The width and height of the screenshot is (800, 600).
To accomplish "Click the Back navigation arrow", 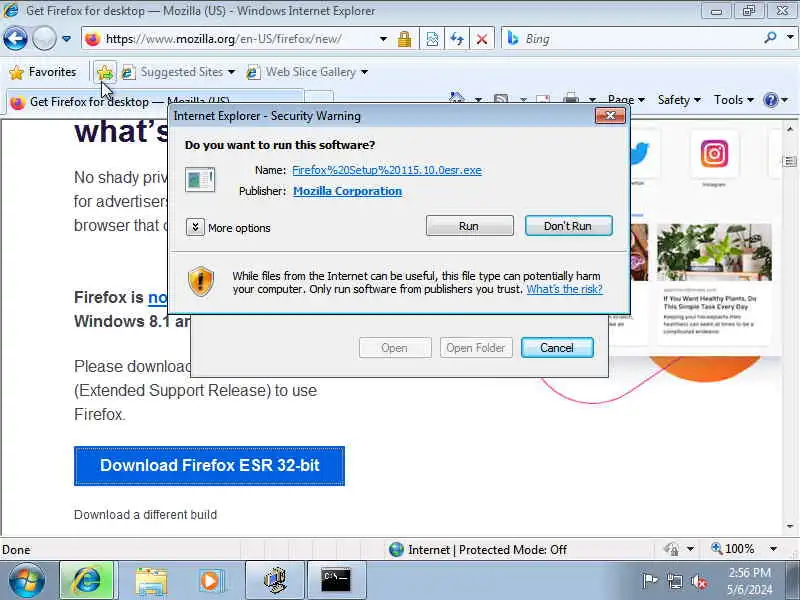I will [15, 39].
